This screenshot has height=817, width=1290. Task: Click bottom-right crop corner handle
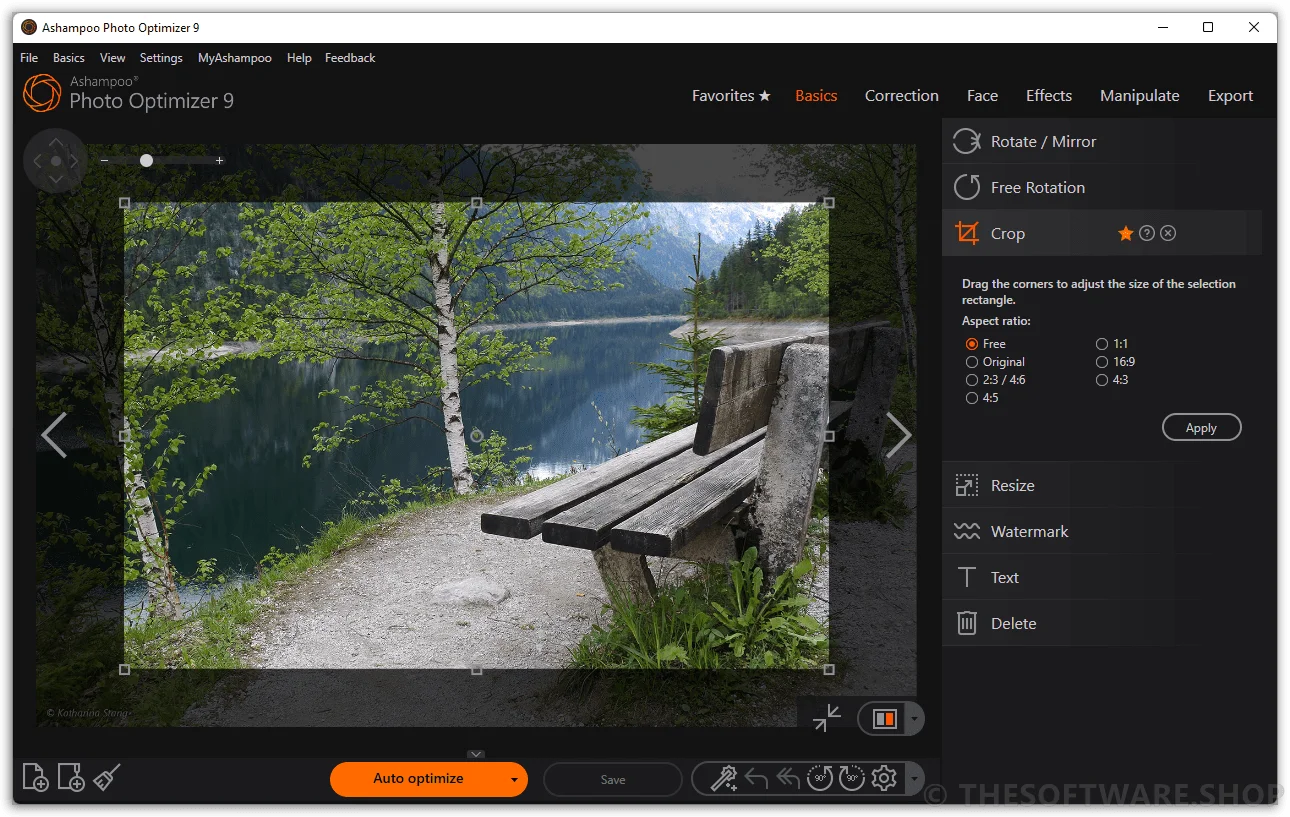point(828,669)
